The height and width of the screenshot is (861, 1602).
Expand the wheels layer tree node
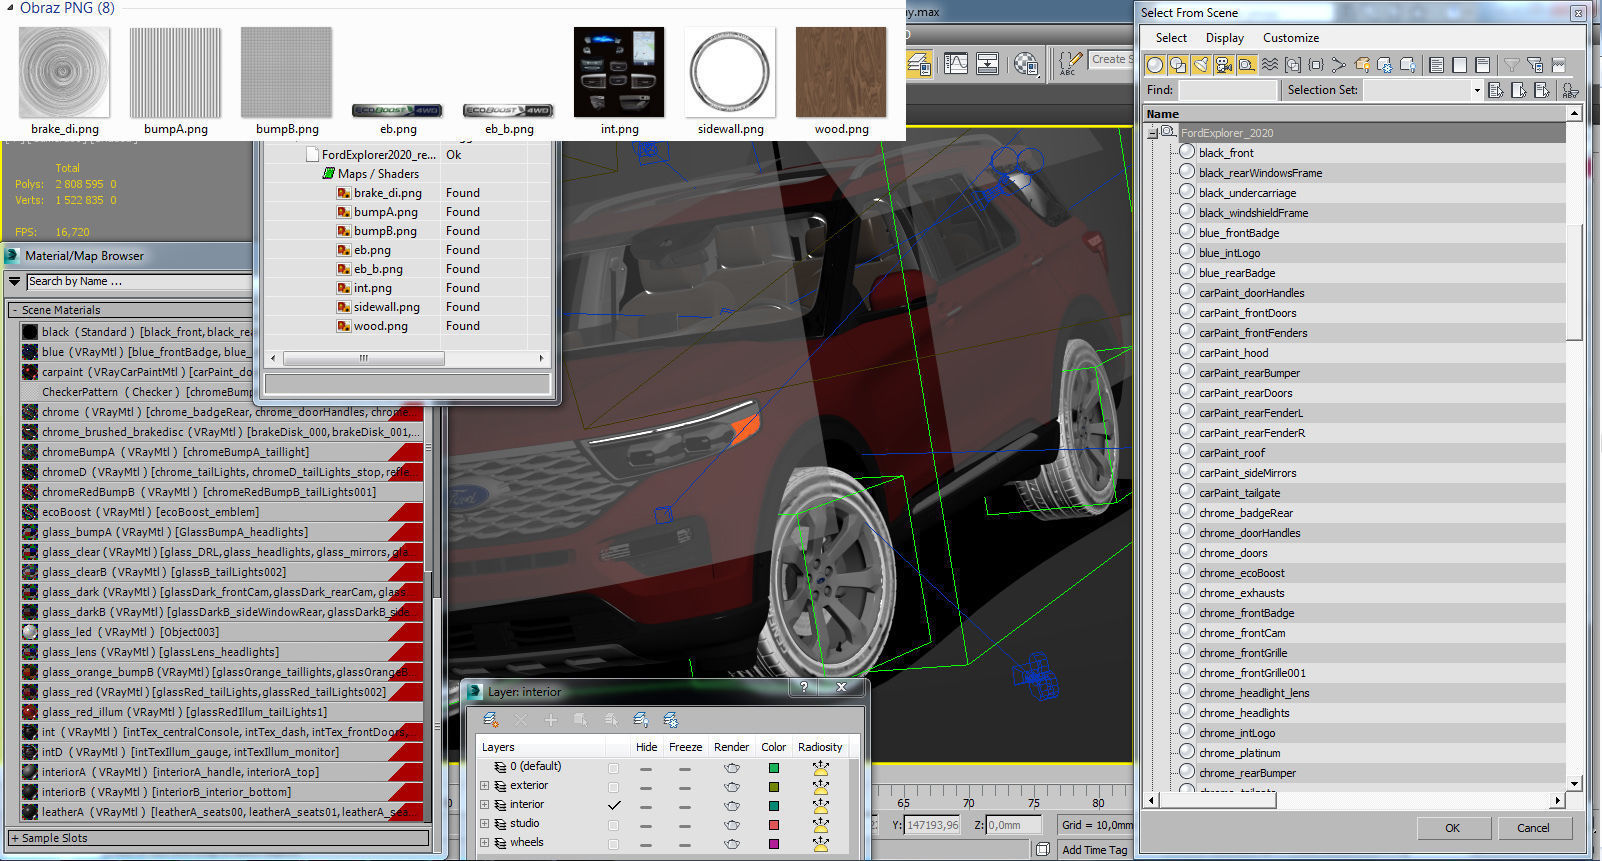click(485, 843)
